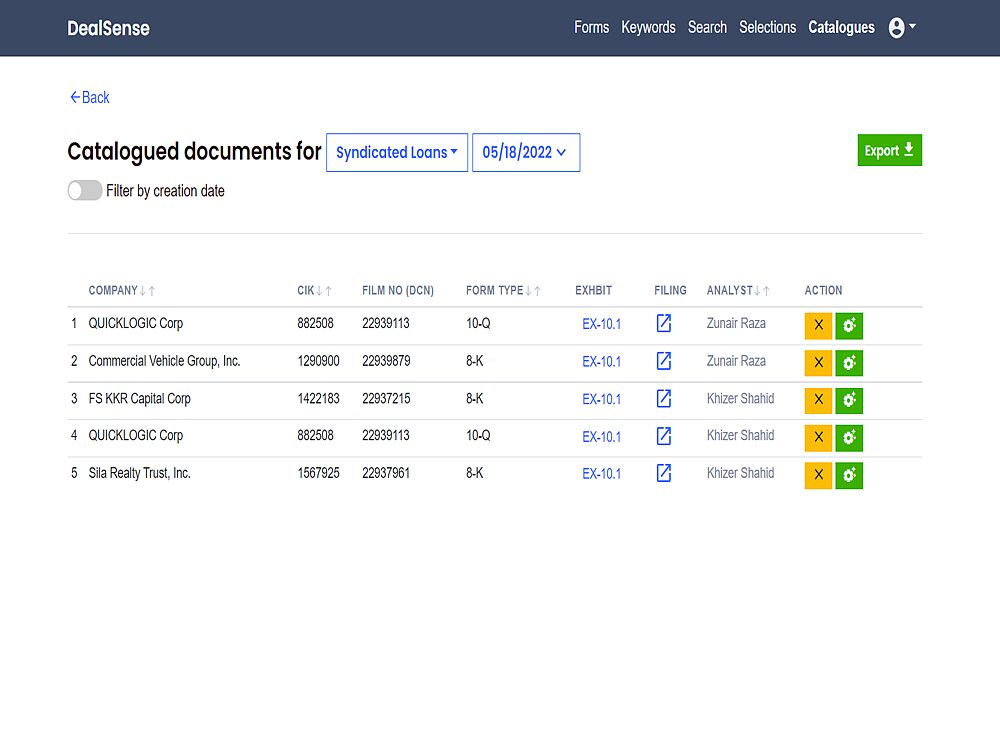Open filing link for FS KKR Capital Corp
This screenshot has height=750, width=1000.
[x=663, y=399]
